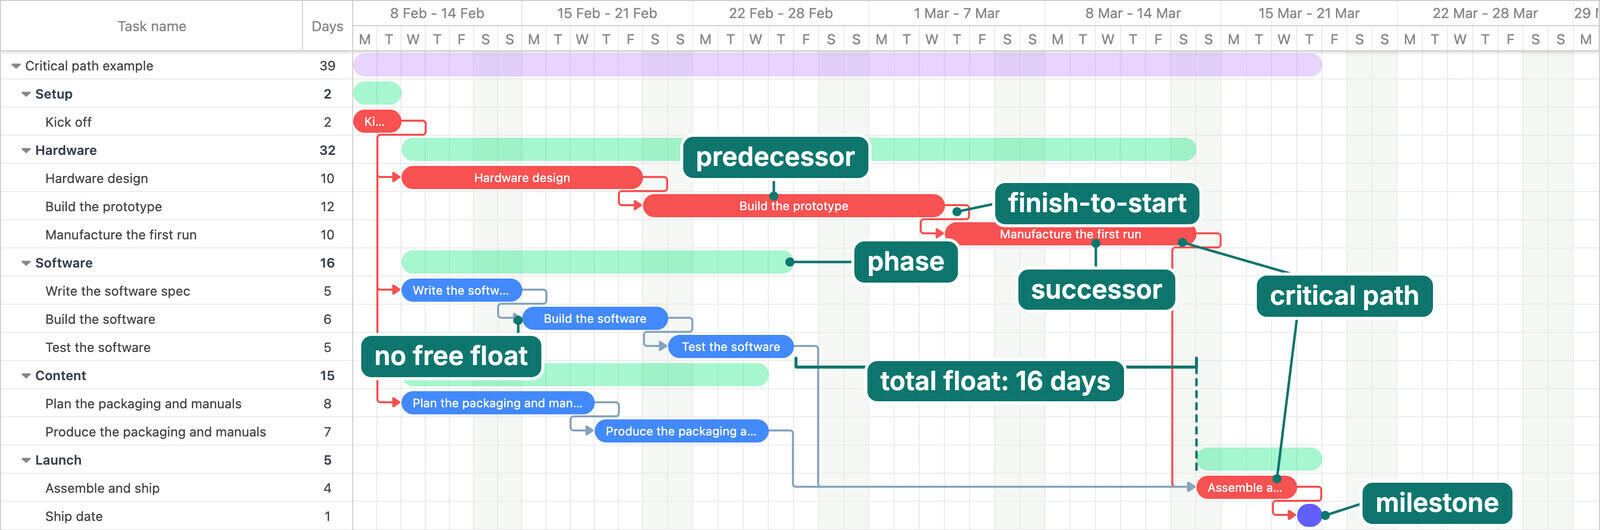Click the blue Produce the packaging bar
The image size is (1600, 530).
point(681,432)
